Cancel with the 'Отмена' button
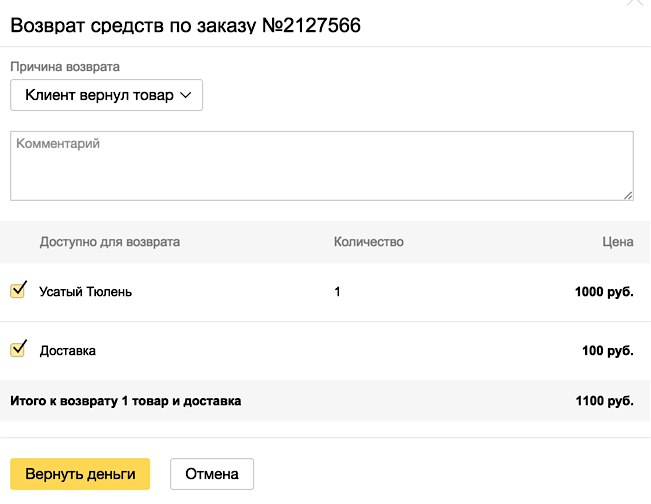 (212, 474)
